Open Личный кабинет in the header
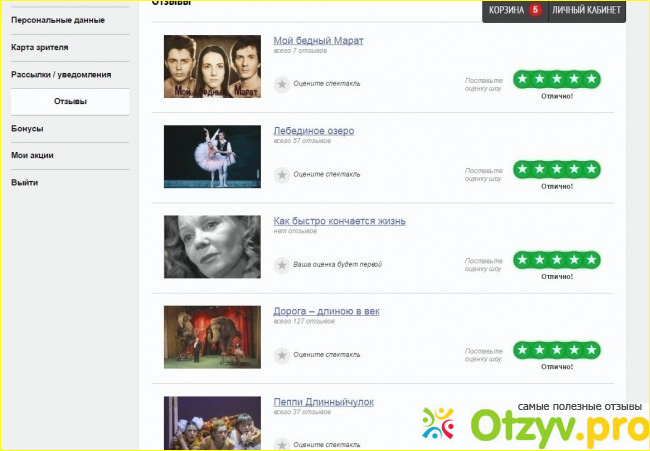Viewport: 650px width, 451px height. [x=586, y=11]
